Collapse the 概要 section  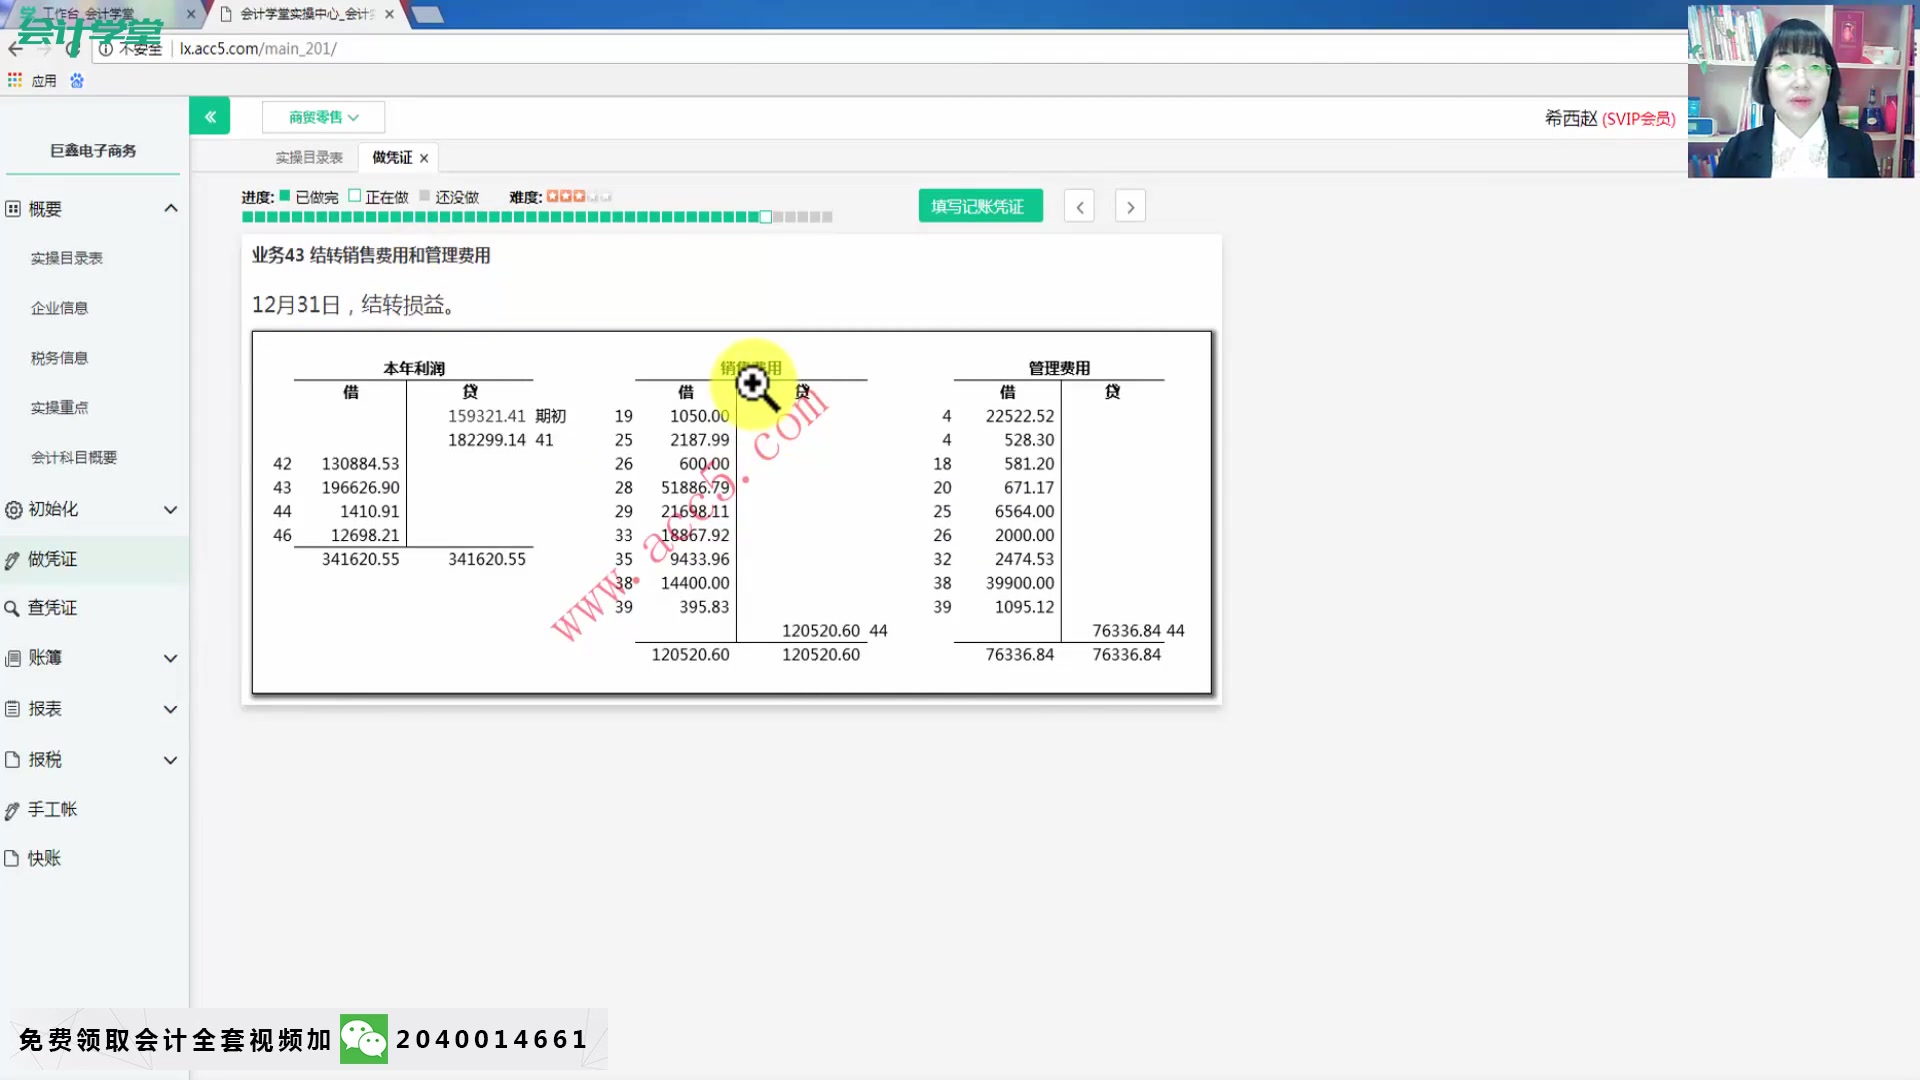171,207
